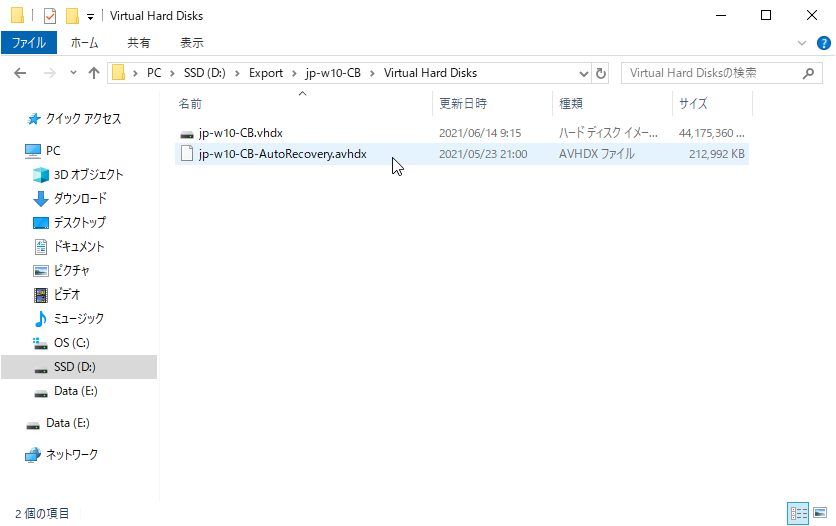
Task: Click the 3D オブジェクト cube icon
Action: click(x=41, y=175)
